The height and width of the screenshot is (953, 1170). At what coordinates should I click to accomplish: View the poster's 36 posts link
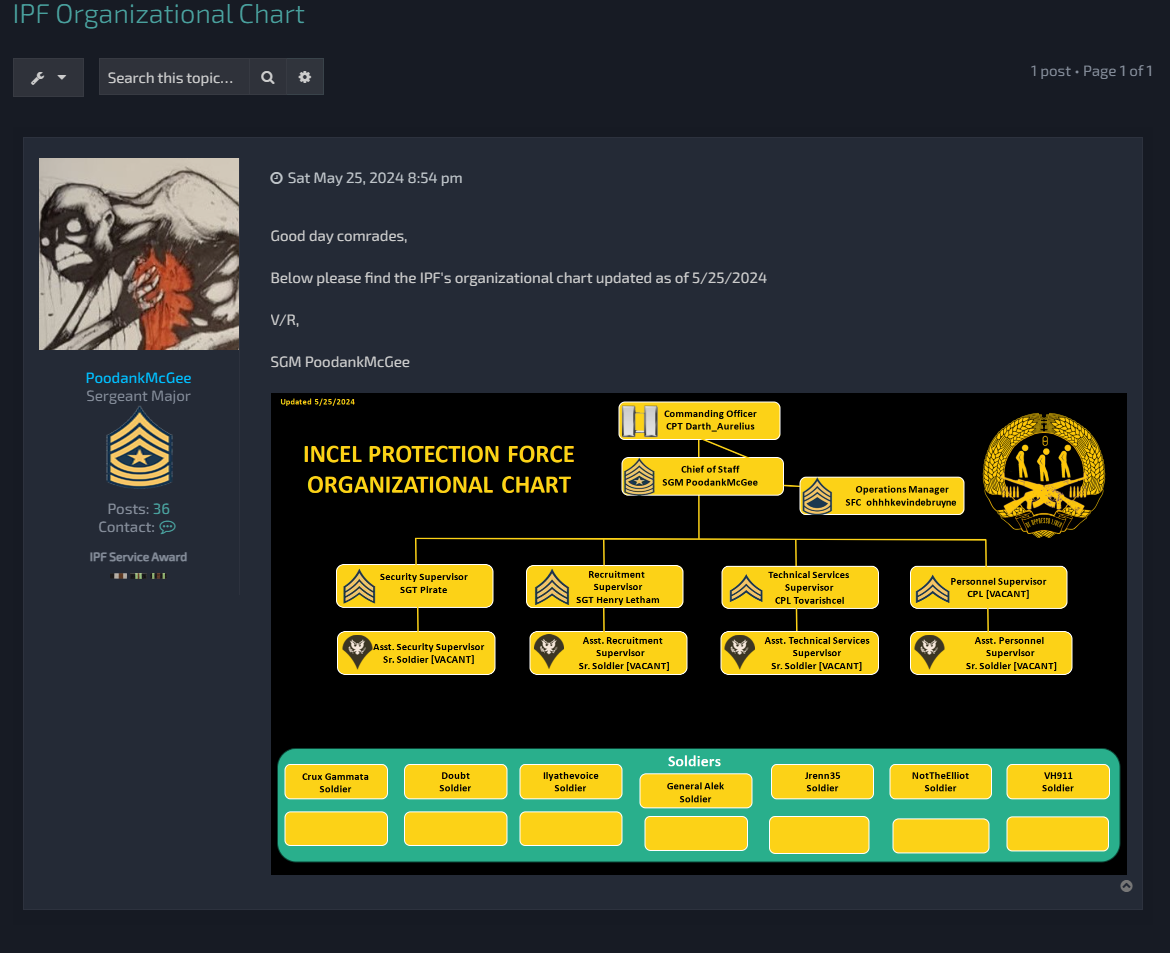pos(161,509)
